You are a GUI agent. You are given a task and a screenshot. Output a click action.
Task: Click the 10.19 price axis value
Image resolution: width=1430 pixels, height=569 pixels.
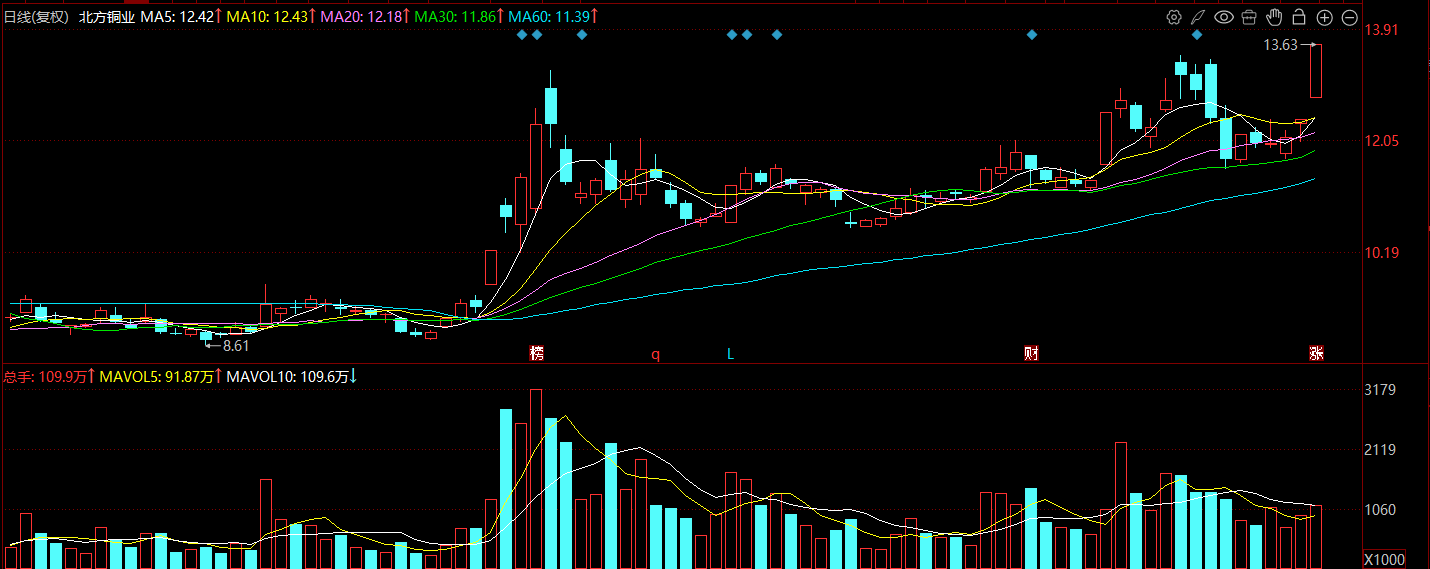(1382, 252)
